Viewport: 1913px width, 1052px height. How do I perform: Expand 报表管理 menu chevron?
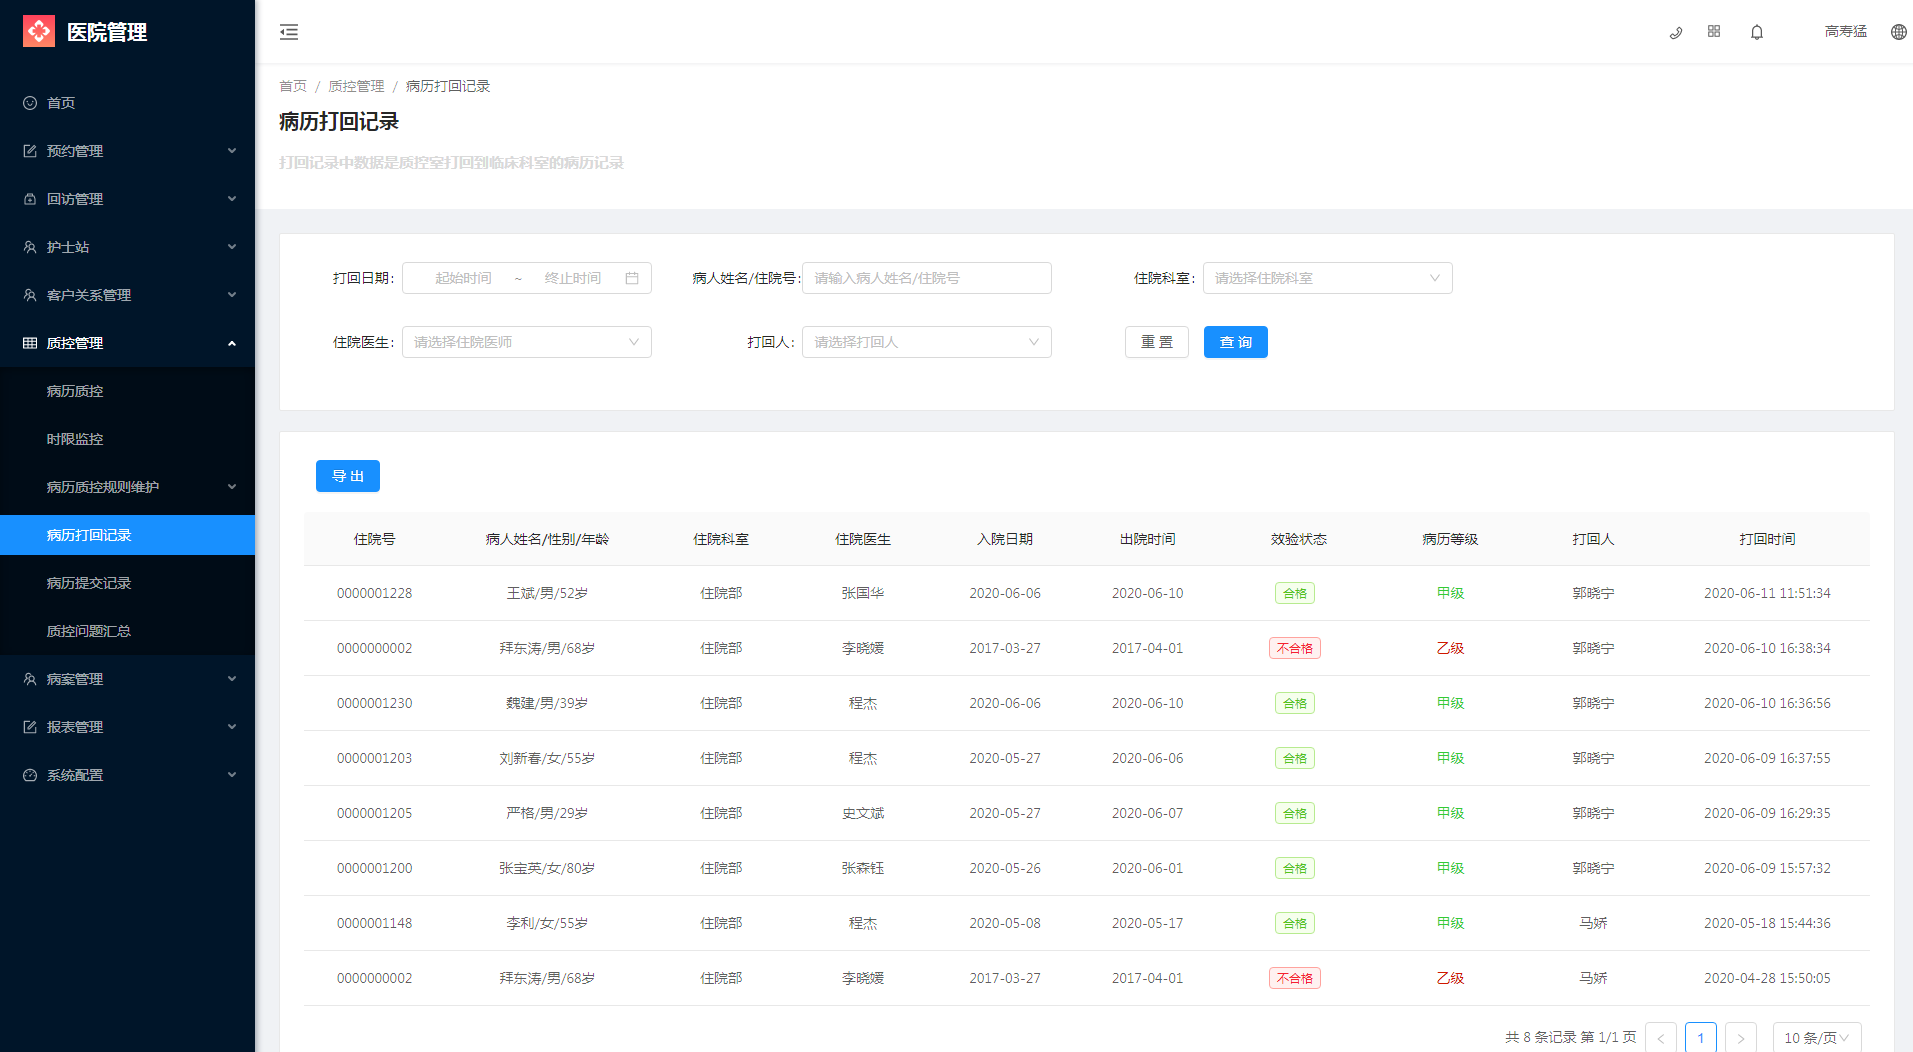coord(232,727)
